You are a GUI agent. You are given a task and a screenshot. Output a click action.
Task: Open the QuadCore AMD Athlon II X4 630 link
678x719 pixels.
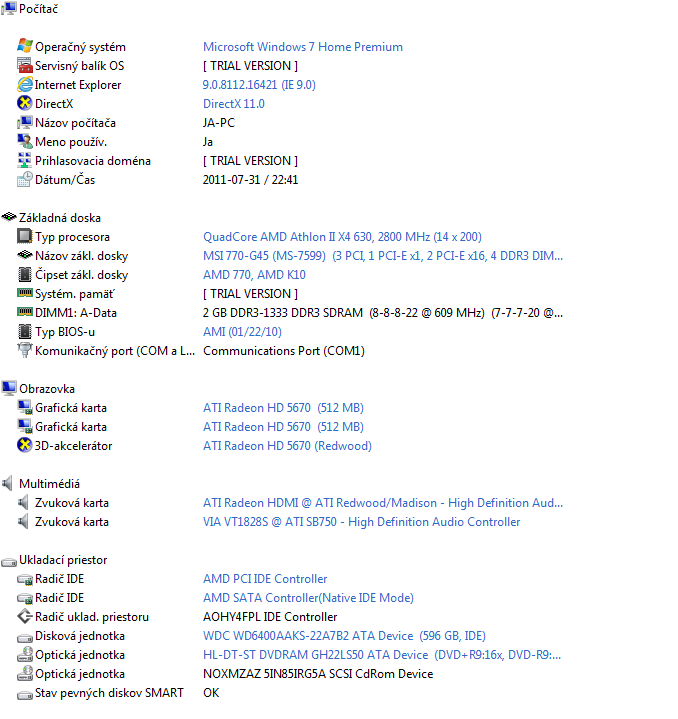[x=342, y=237]
